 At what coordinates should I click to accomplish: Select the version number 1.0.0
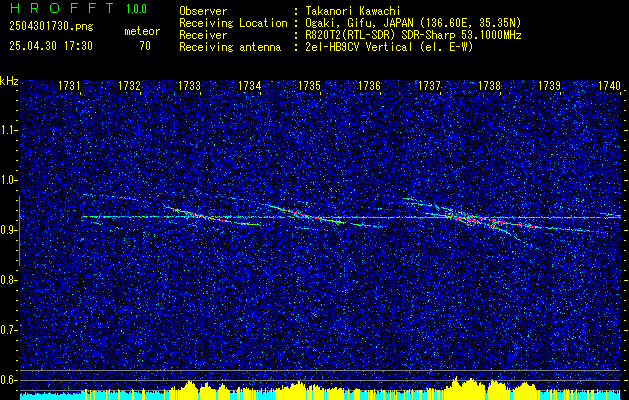pyautogui.click(x=136, y=9)
